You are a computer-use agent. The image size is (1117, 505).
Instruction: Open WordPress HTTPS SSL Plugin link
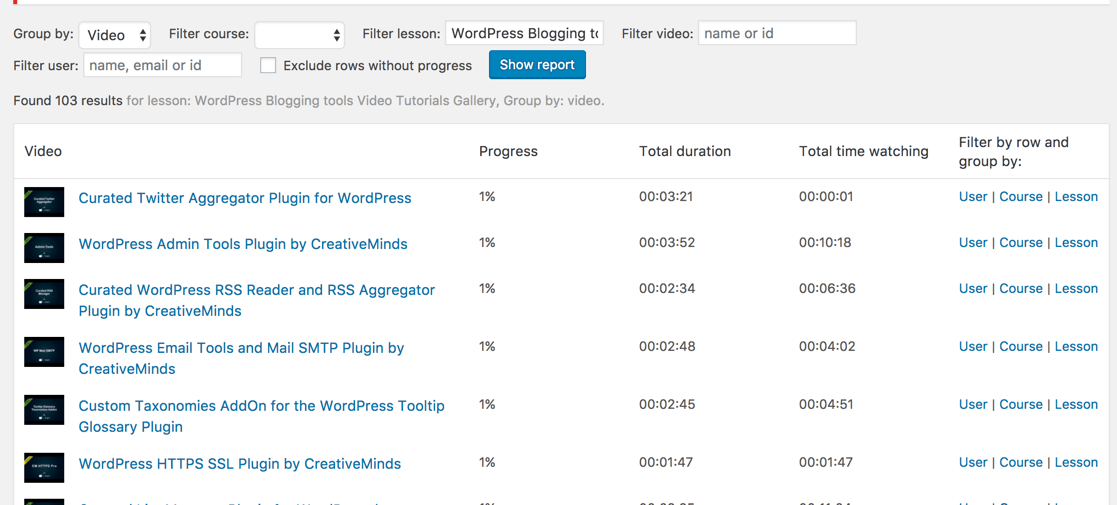240,464
